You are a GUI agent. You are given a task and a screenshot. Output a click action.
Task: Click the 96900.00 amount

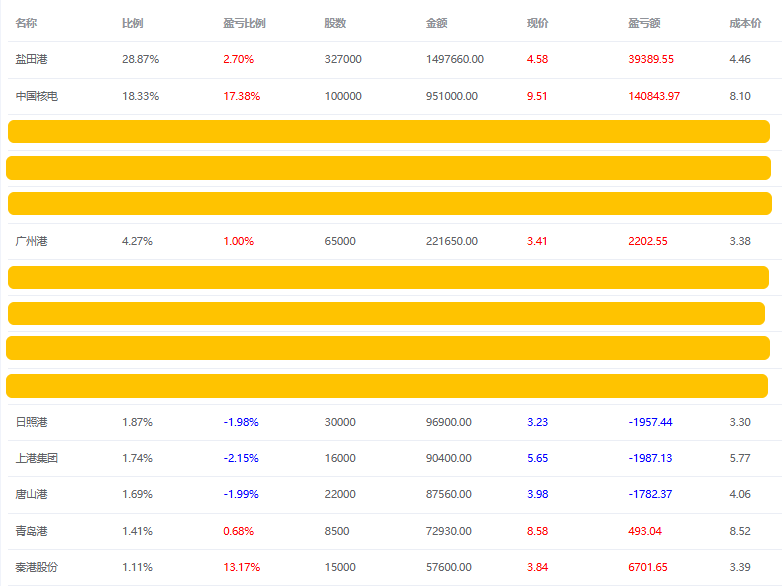[449, 422]
